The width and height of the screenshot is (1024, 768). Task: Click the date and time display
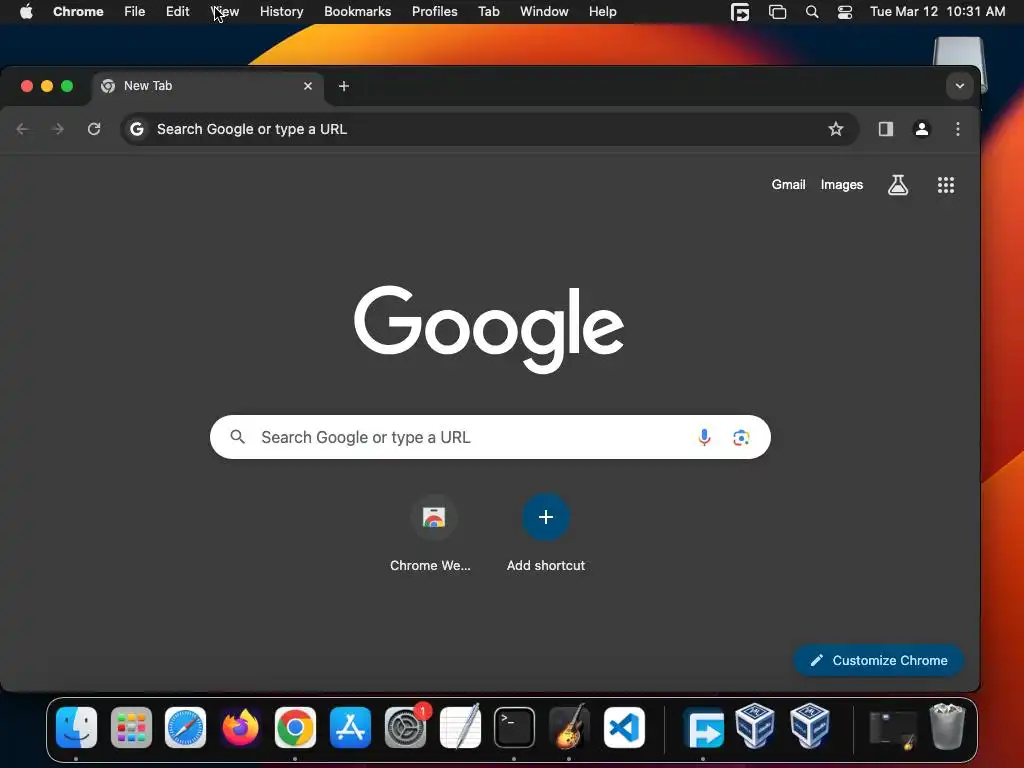coord(937,12)
